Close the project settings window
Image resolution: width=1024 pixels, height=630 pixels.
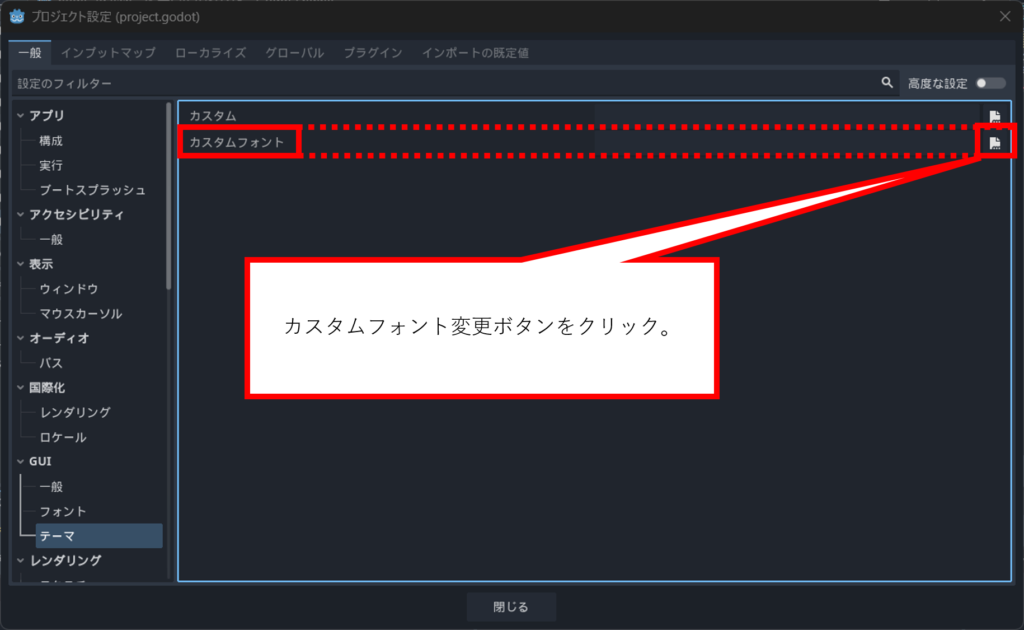point(1004,16)
